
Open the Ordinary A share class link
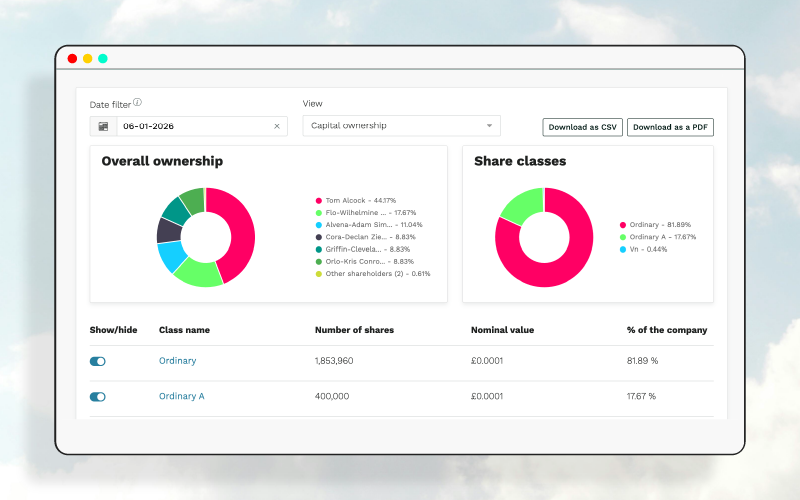182,396
